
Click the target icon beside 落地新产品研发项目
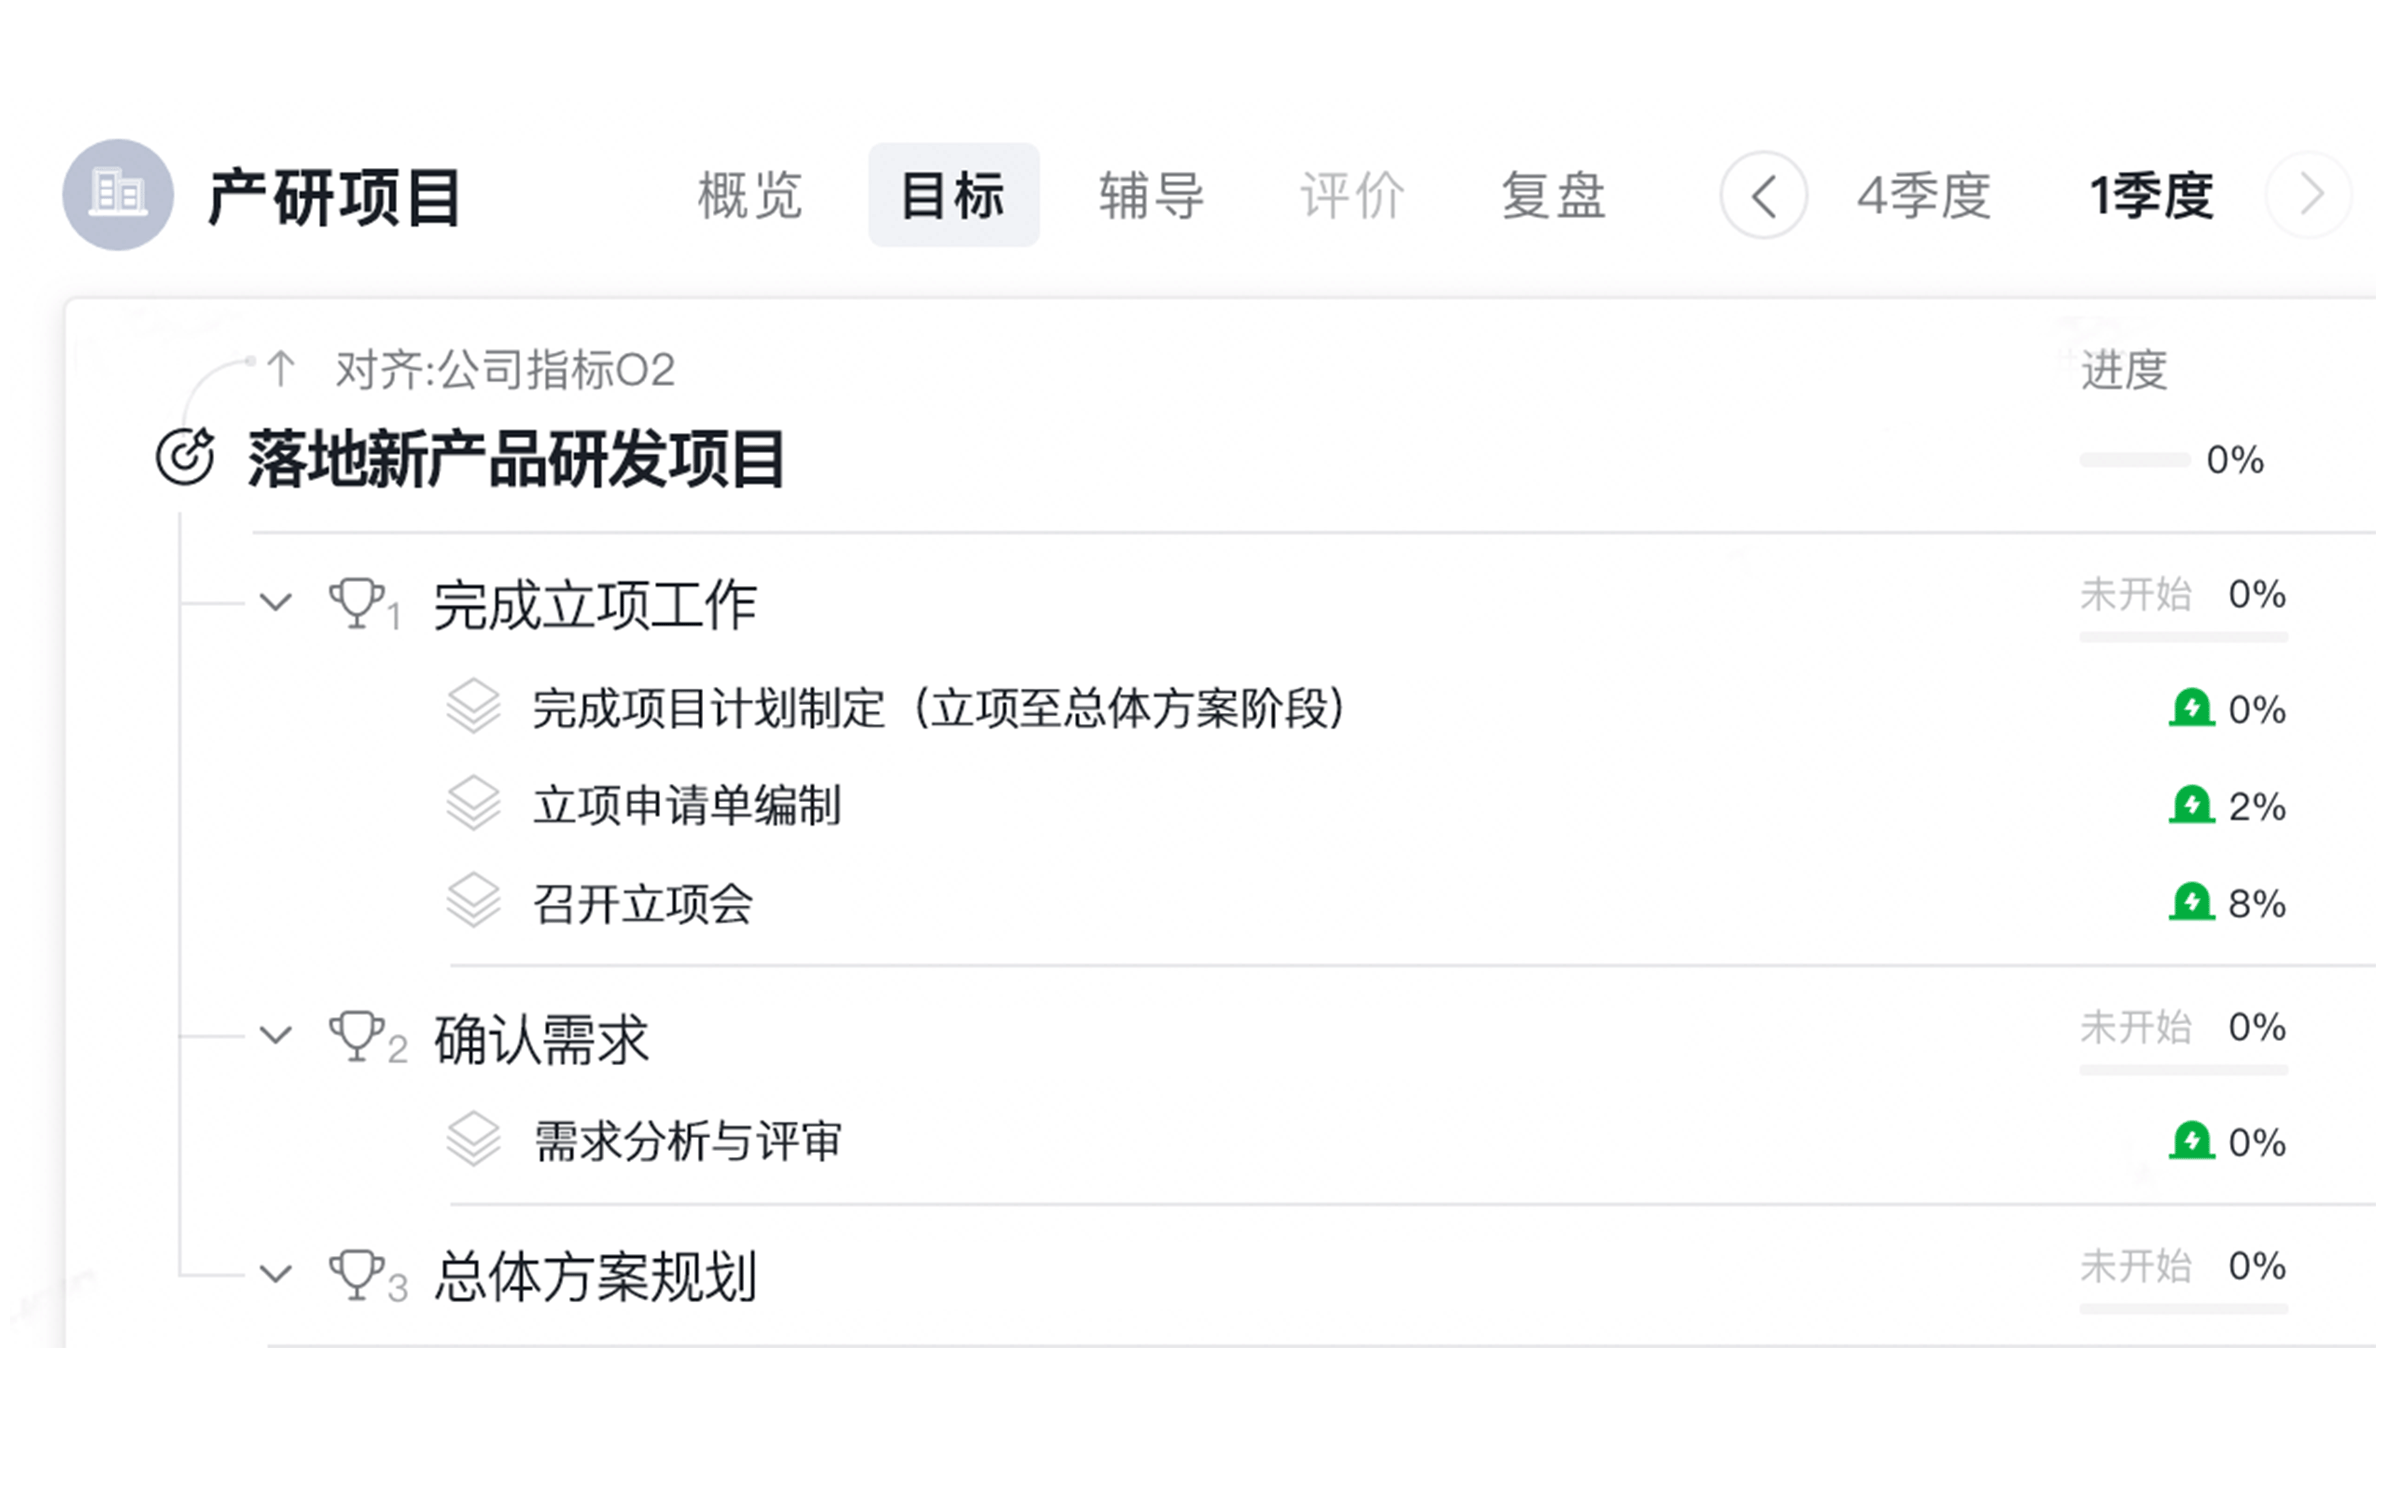[185, 458]
